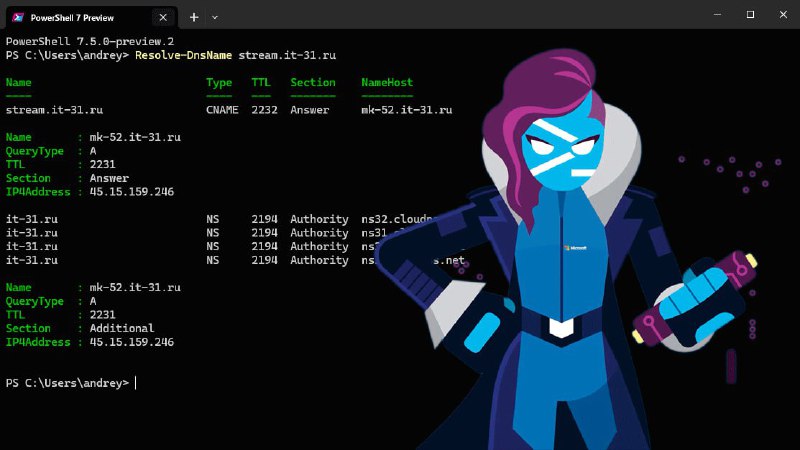Click the PowerShell icon in the tab

coord(18,17)
